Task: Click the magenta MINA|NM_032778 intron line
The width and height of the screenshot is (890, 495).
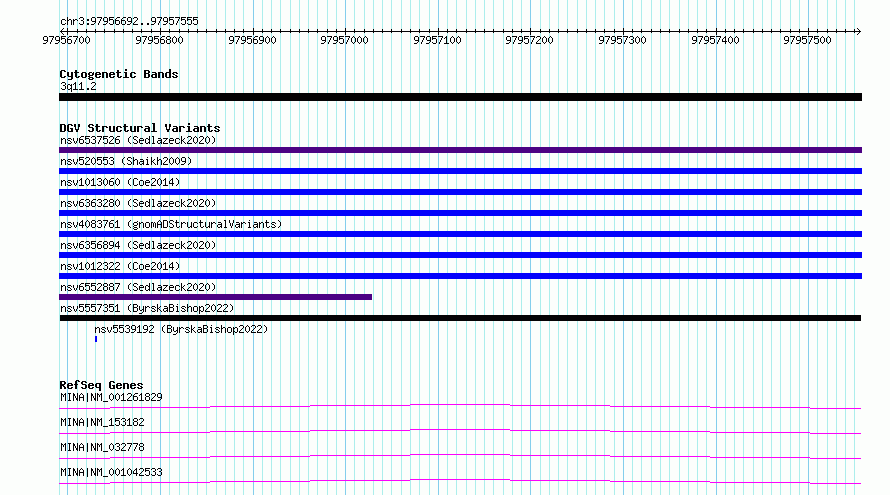Action: pos(460,456)
